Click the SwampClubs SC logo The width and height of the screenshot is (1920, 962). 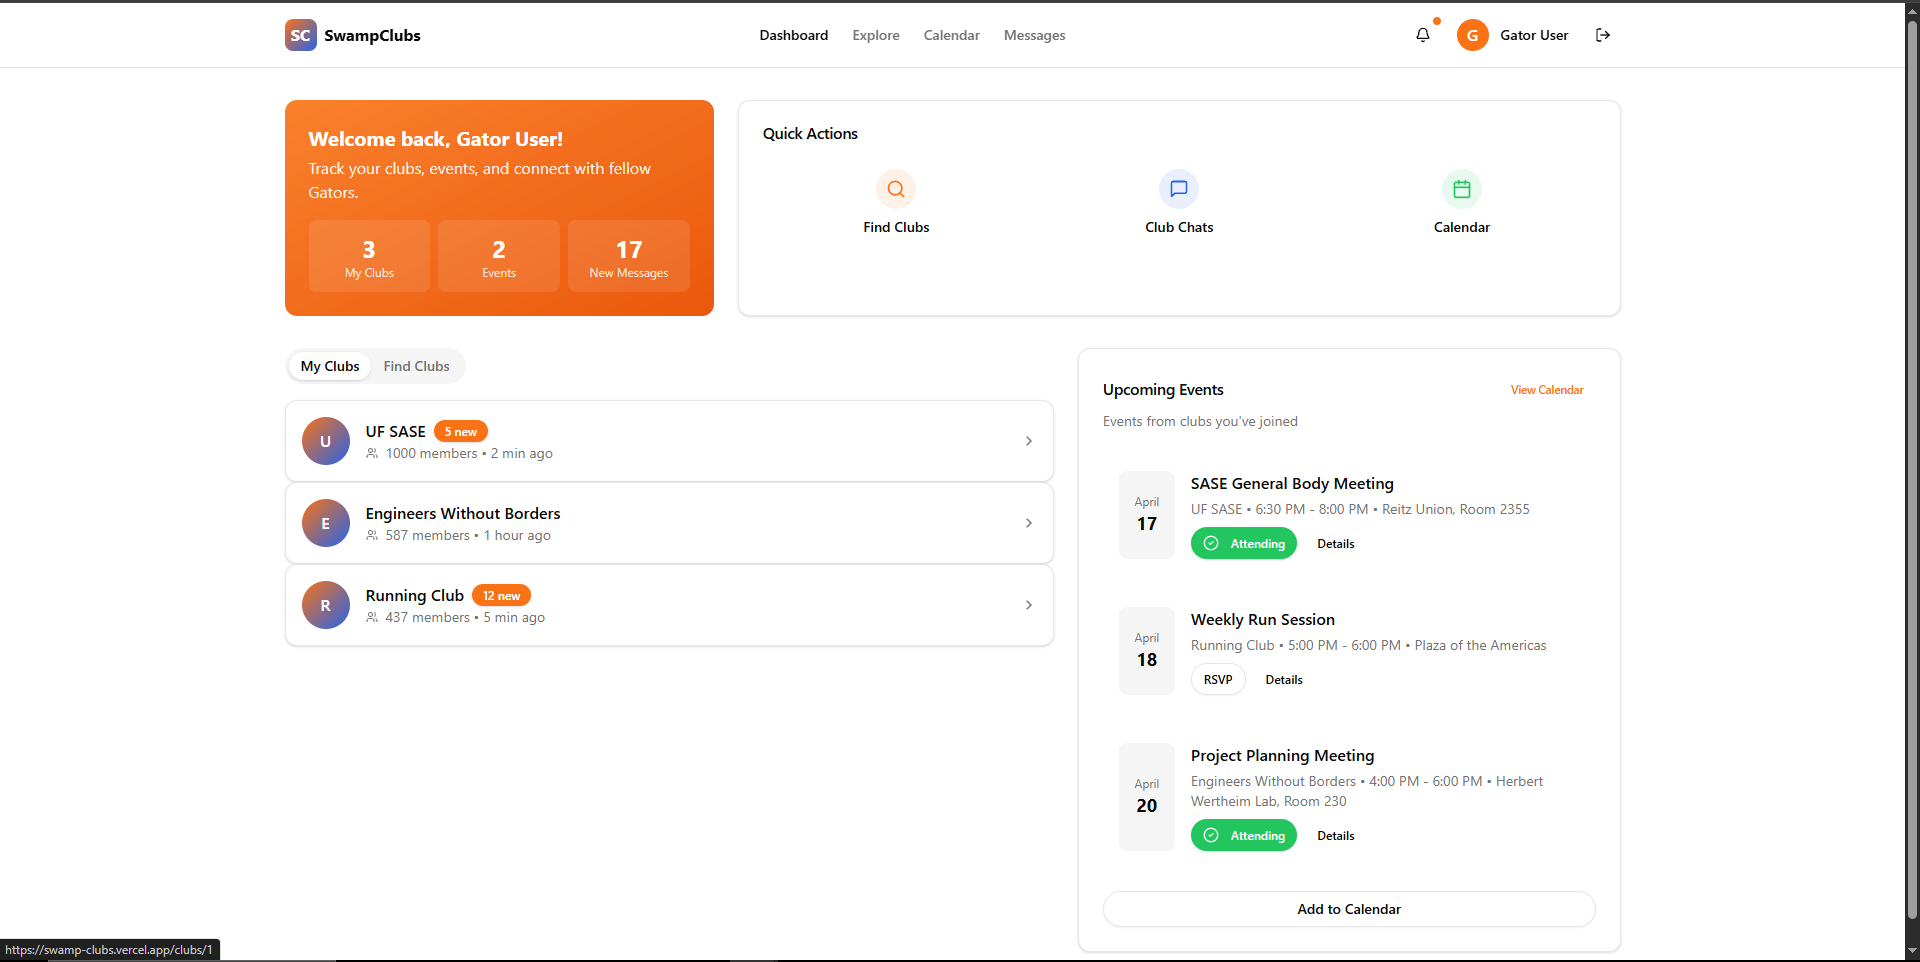click(300, 35)
